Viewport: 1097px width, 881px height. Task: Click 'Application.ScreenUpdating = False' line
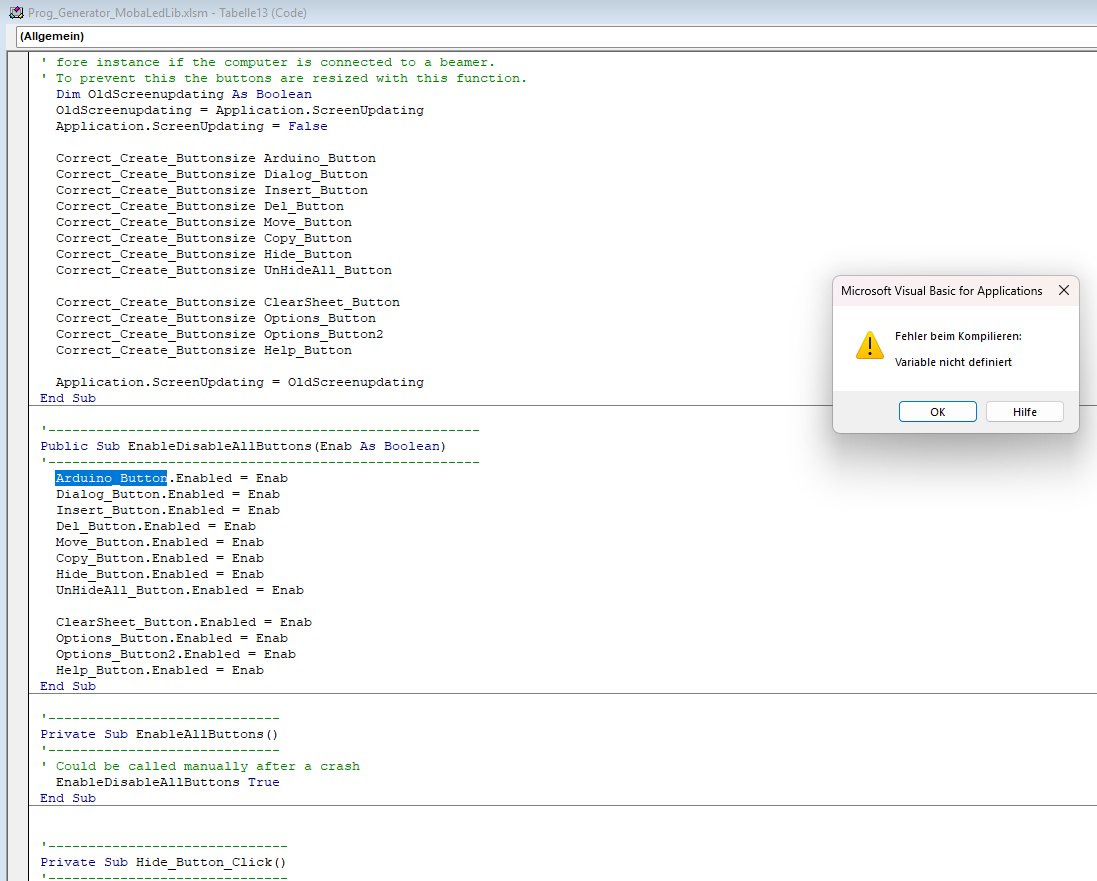point(191,126)
